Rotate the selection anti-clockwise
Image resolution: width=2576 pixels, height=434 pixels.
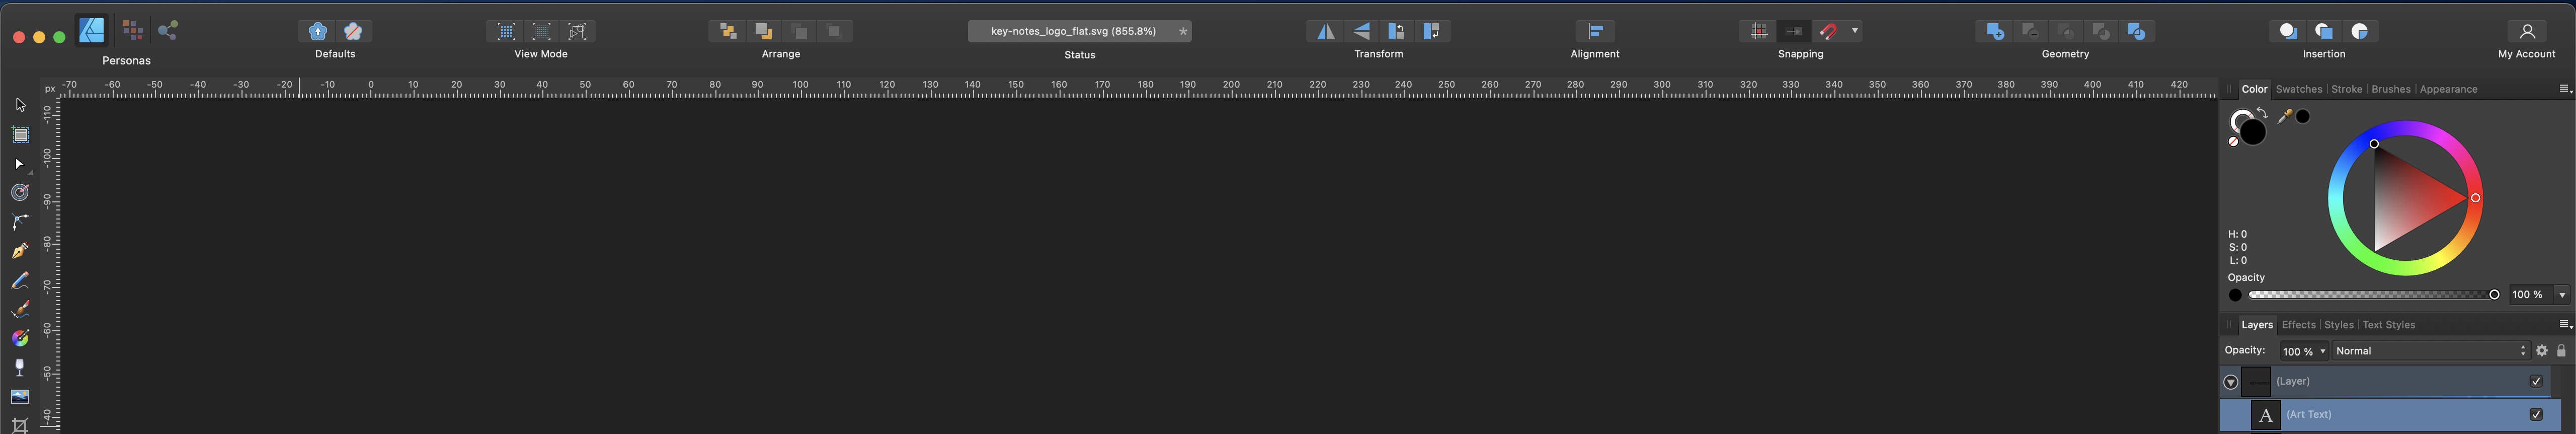1396,31
